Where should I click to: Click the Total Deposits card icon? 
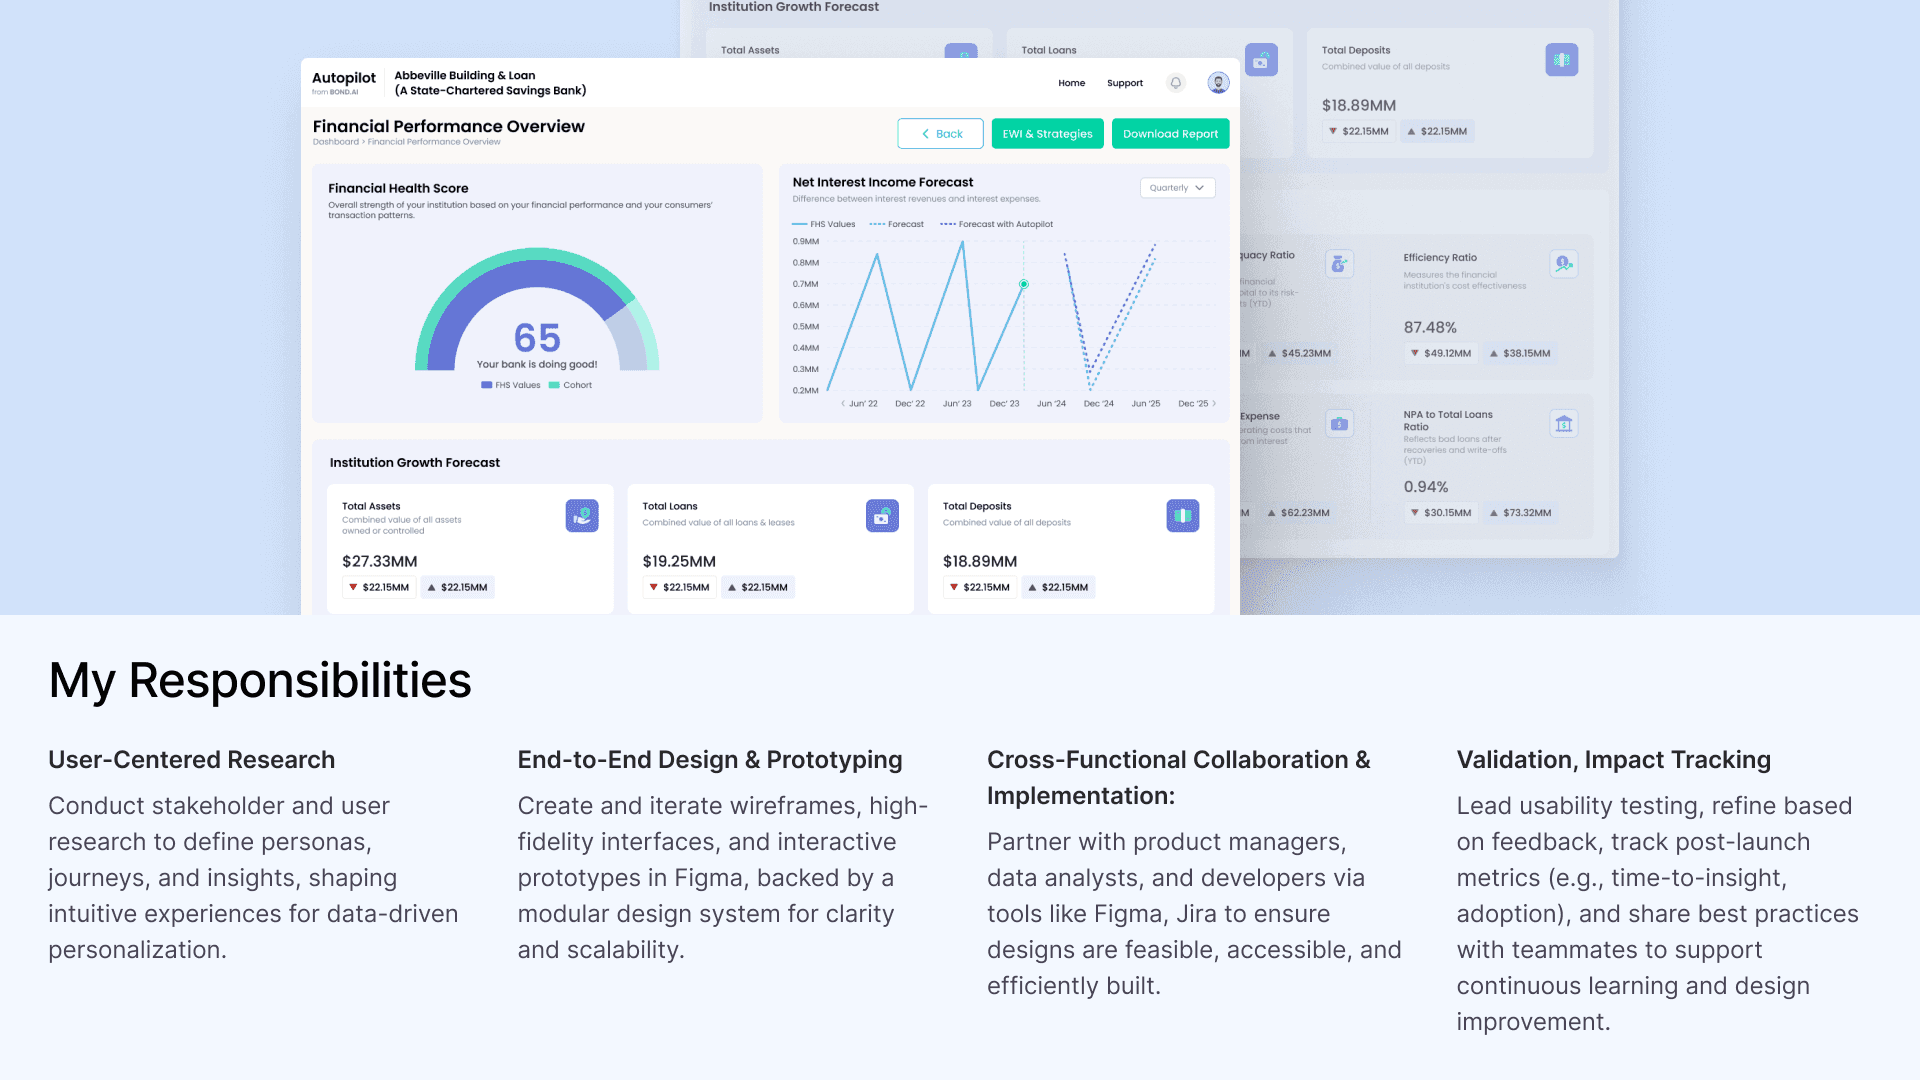1182,516
